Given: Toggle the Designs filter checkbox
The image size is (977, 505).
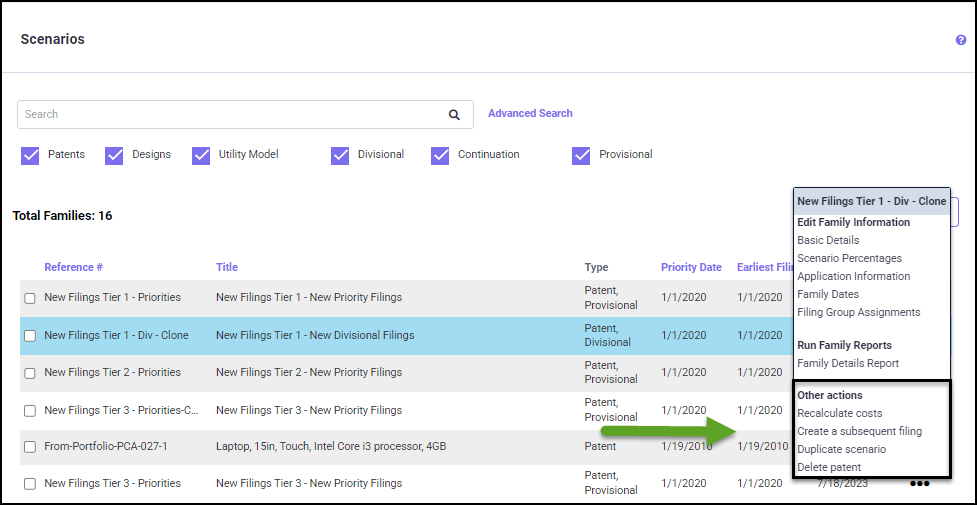Looking at the screenshot, I should pos(114,155).
